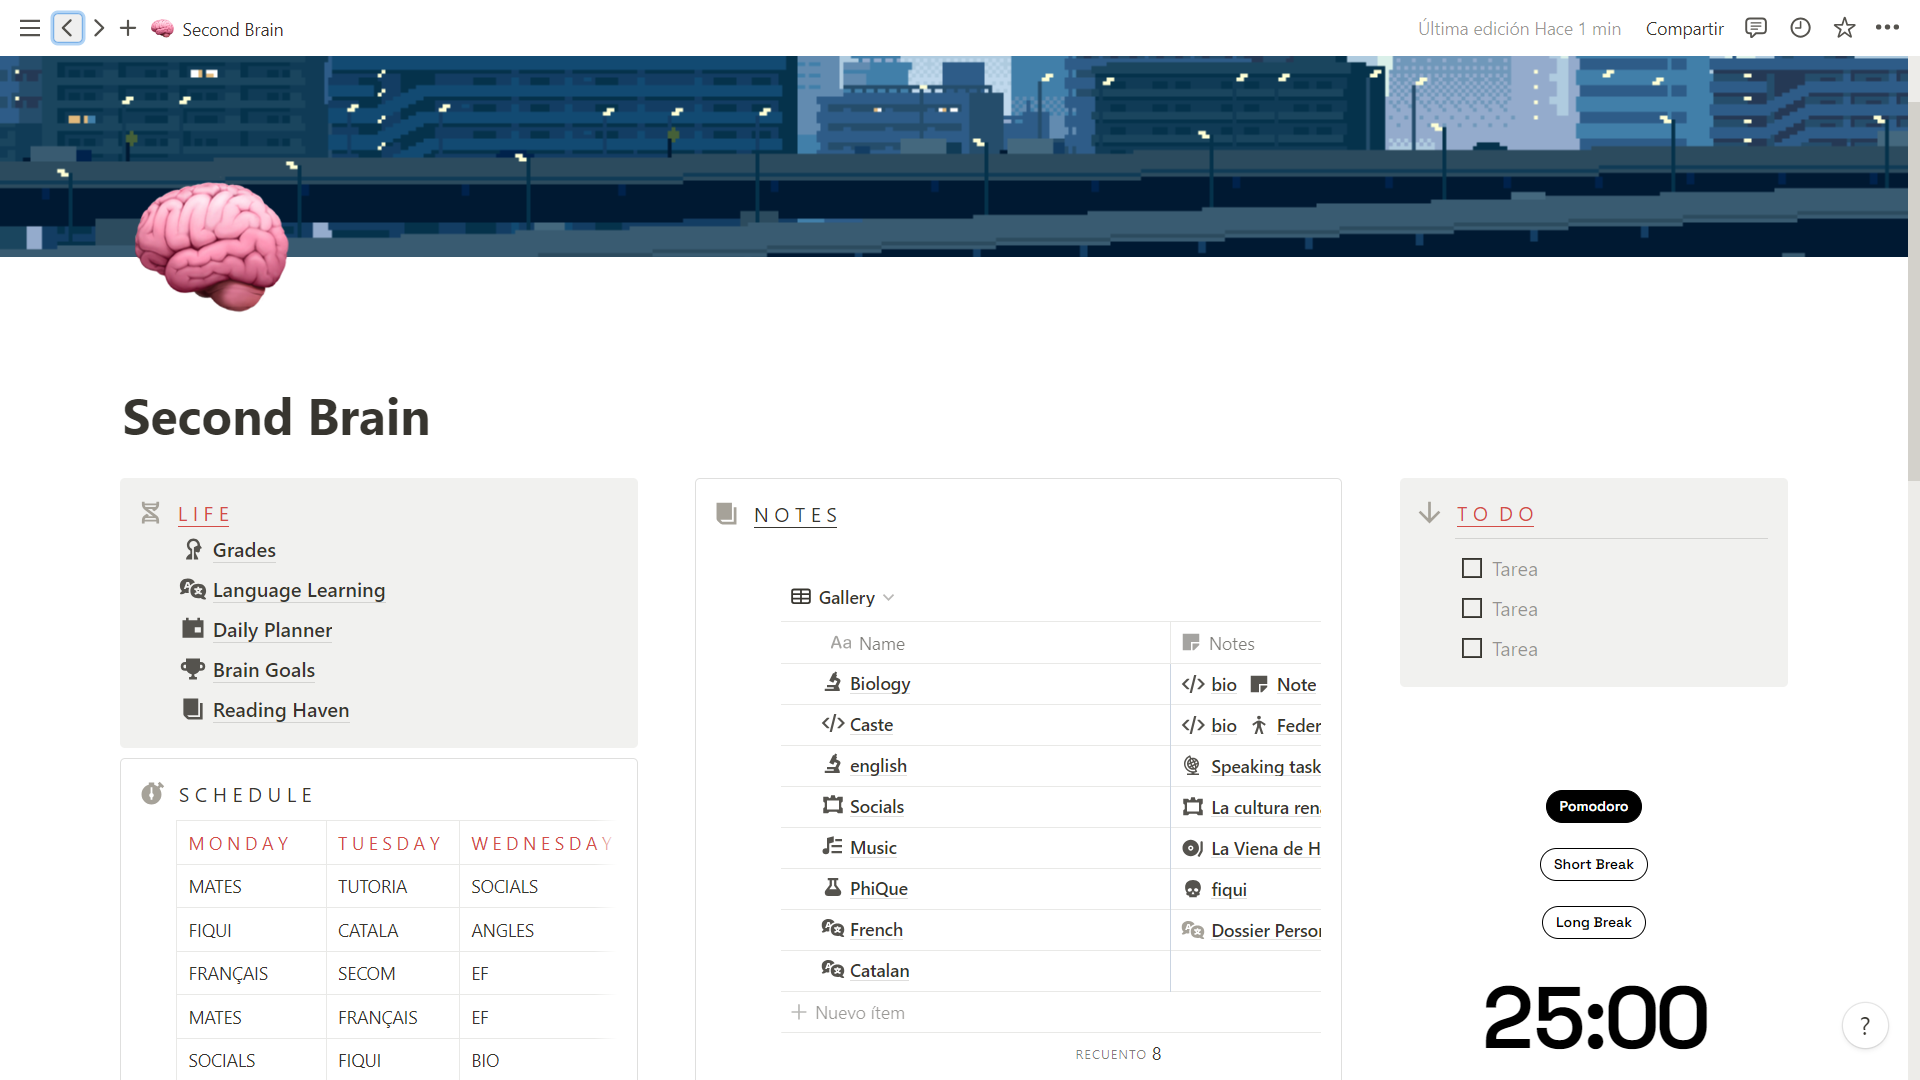Check the third Tarea checkbox
This screenshot has width=1920, height=1080.
[1471, 649]
